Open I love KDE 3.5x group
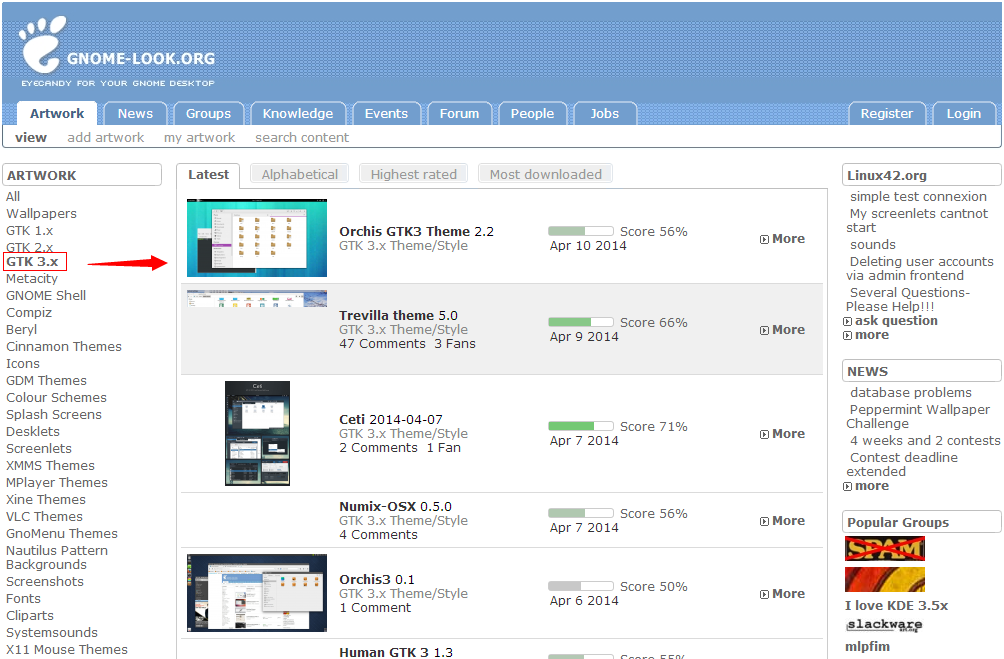Viewport: 1004px width, 659px height. coord(896,605)
